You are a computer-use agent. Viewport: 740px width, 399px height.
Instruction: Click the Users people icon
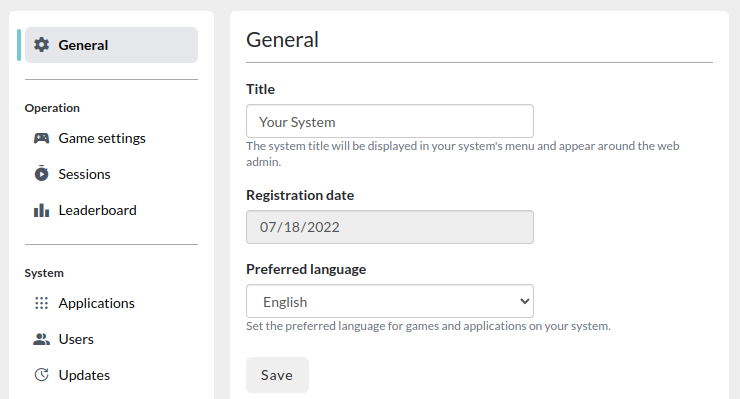[x=42, y=339]
